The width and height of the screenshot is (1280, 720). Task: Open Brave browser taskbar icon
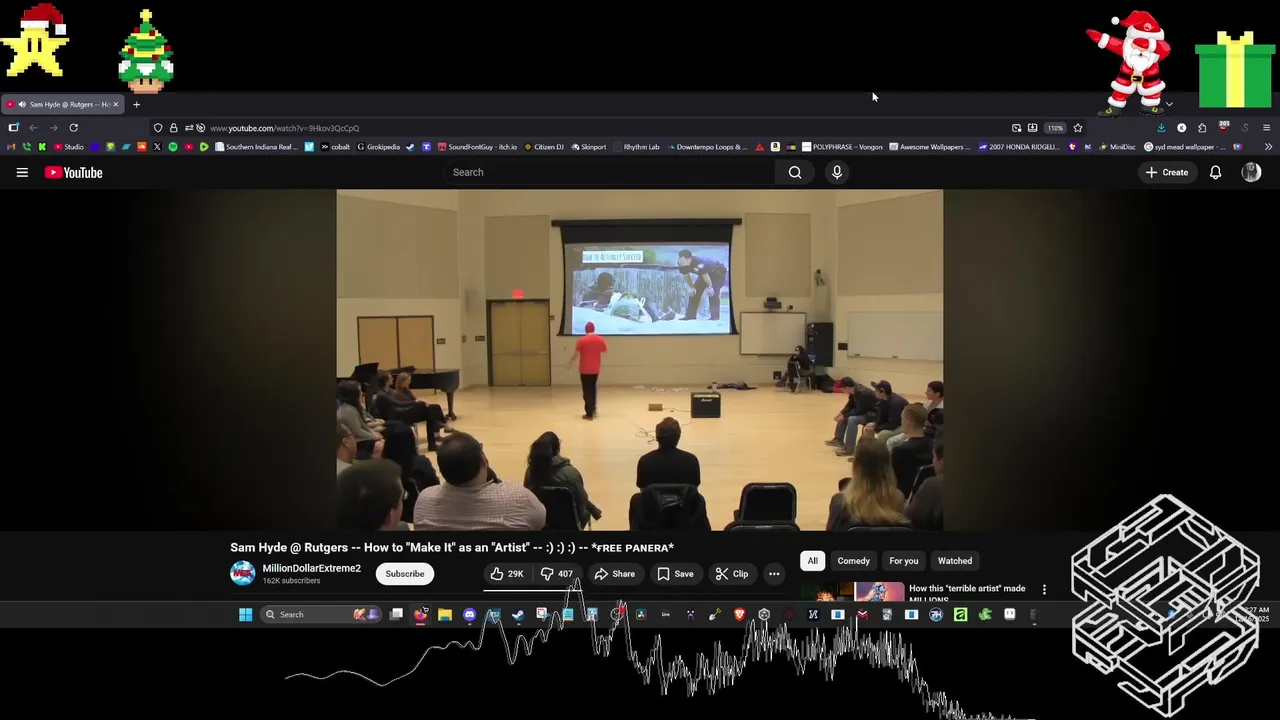point(740,614)
